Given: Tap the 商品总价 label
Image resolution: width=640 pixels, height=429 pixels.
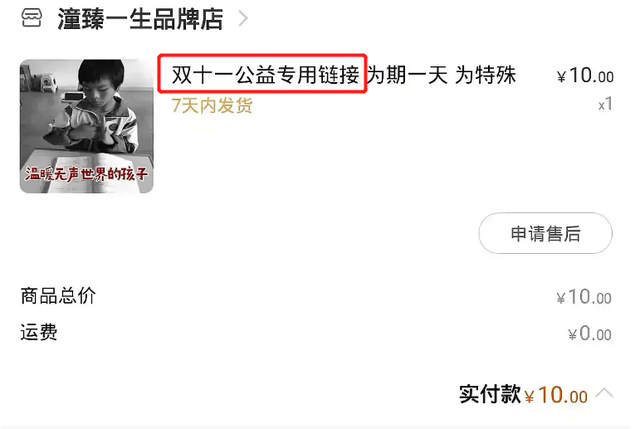Looking at the screenshot, I should pos(58,296).
